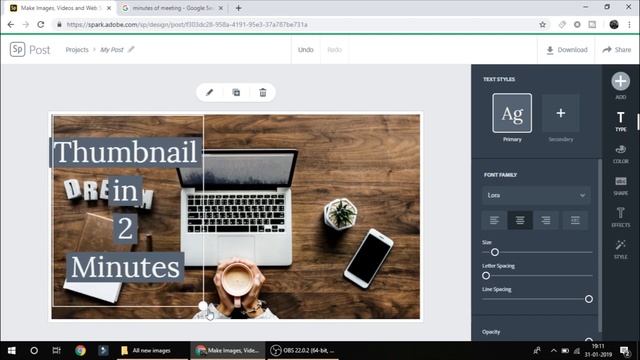Switch to Make Images browser tab

59,8
